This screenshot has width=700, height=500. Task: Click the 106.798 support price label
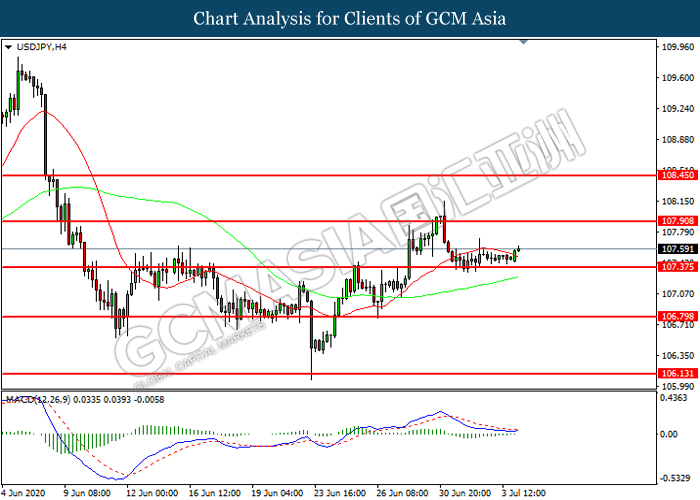pos(677,316)
